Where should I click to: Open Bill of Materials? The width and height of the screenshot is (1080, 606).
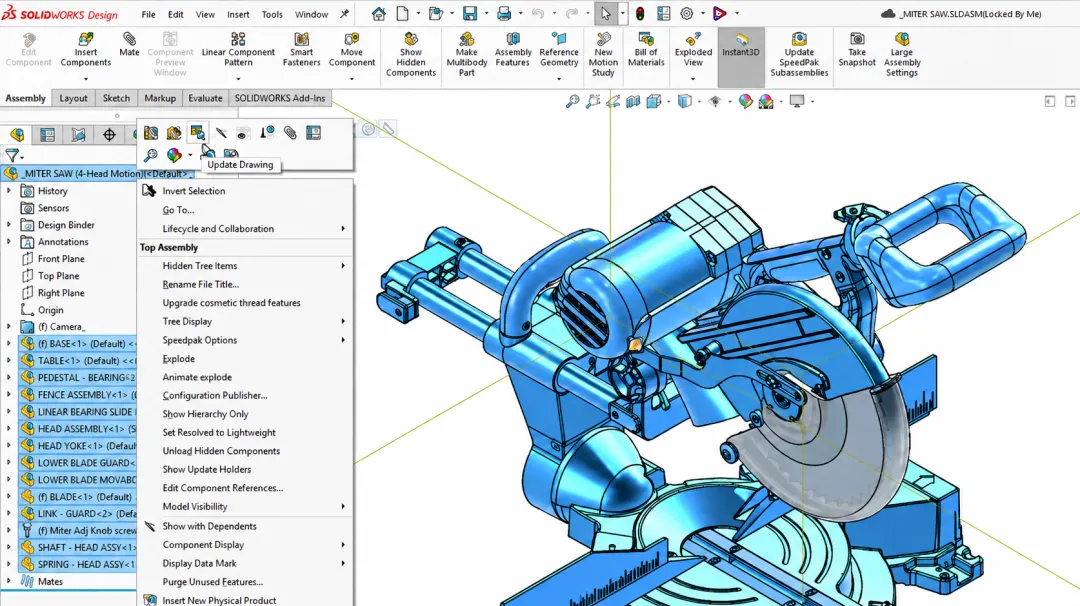(645, 50)
